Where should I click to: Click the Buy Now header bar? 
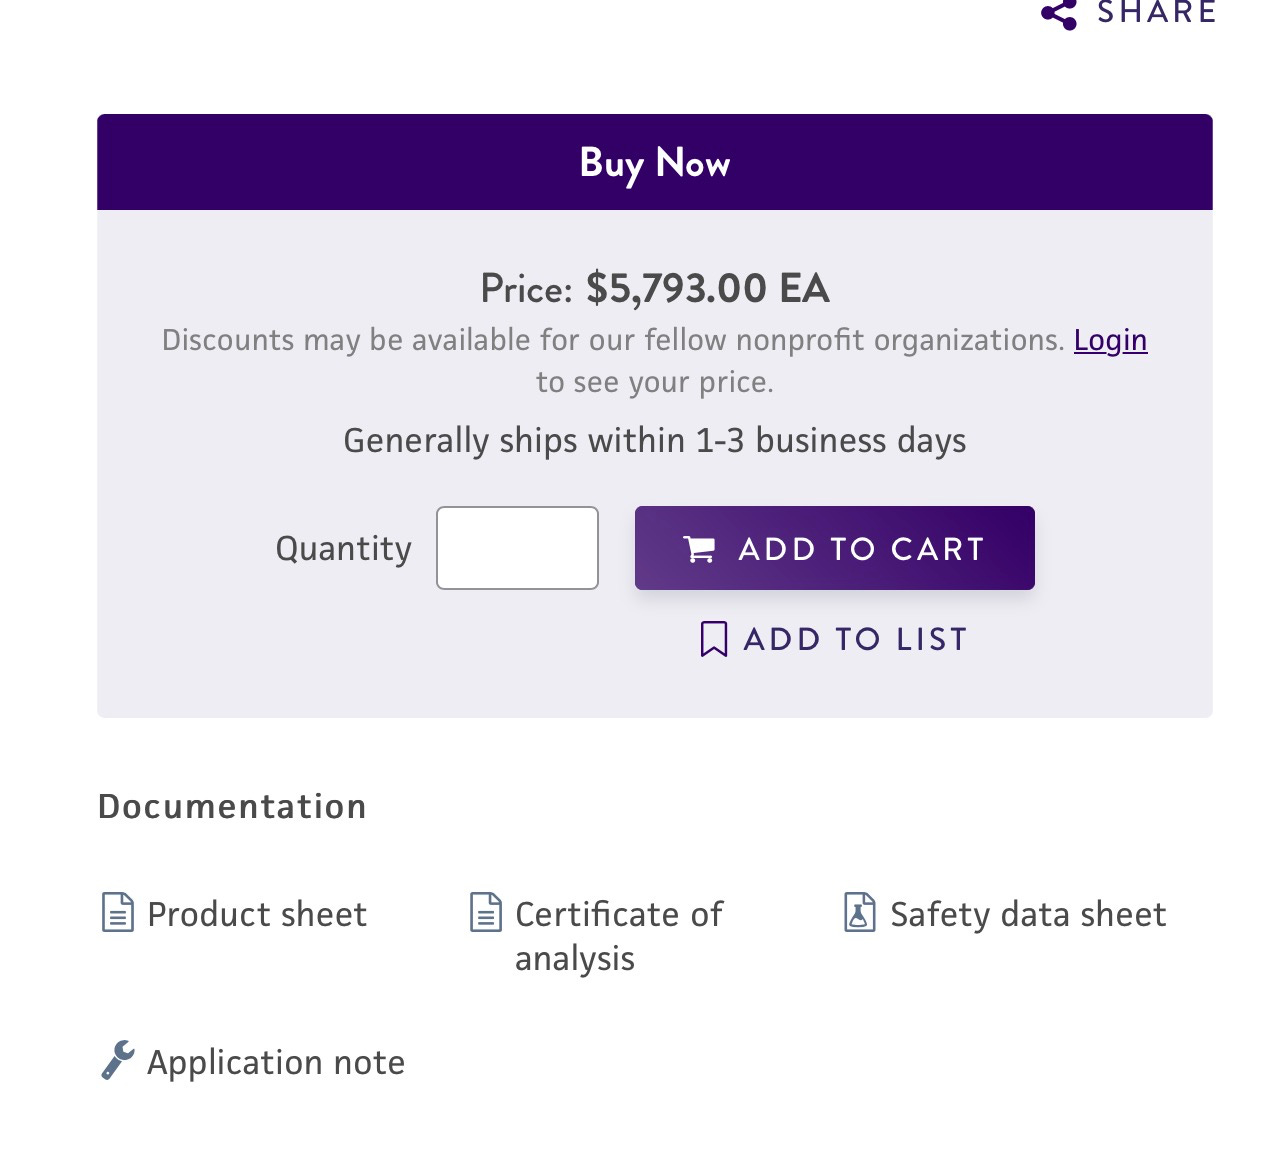coord(655,162)
